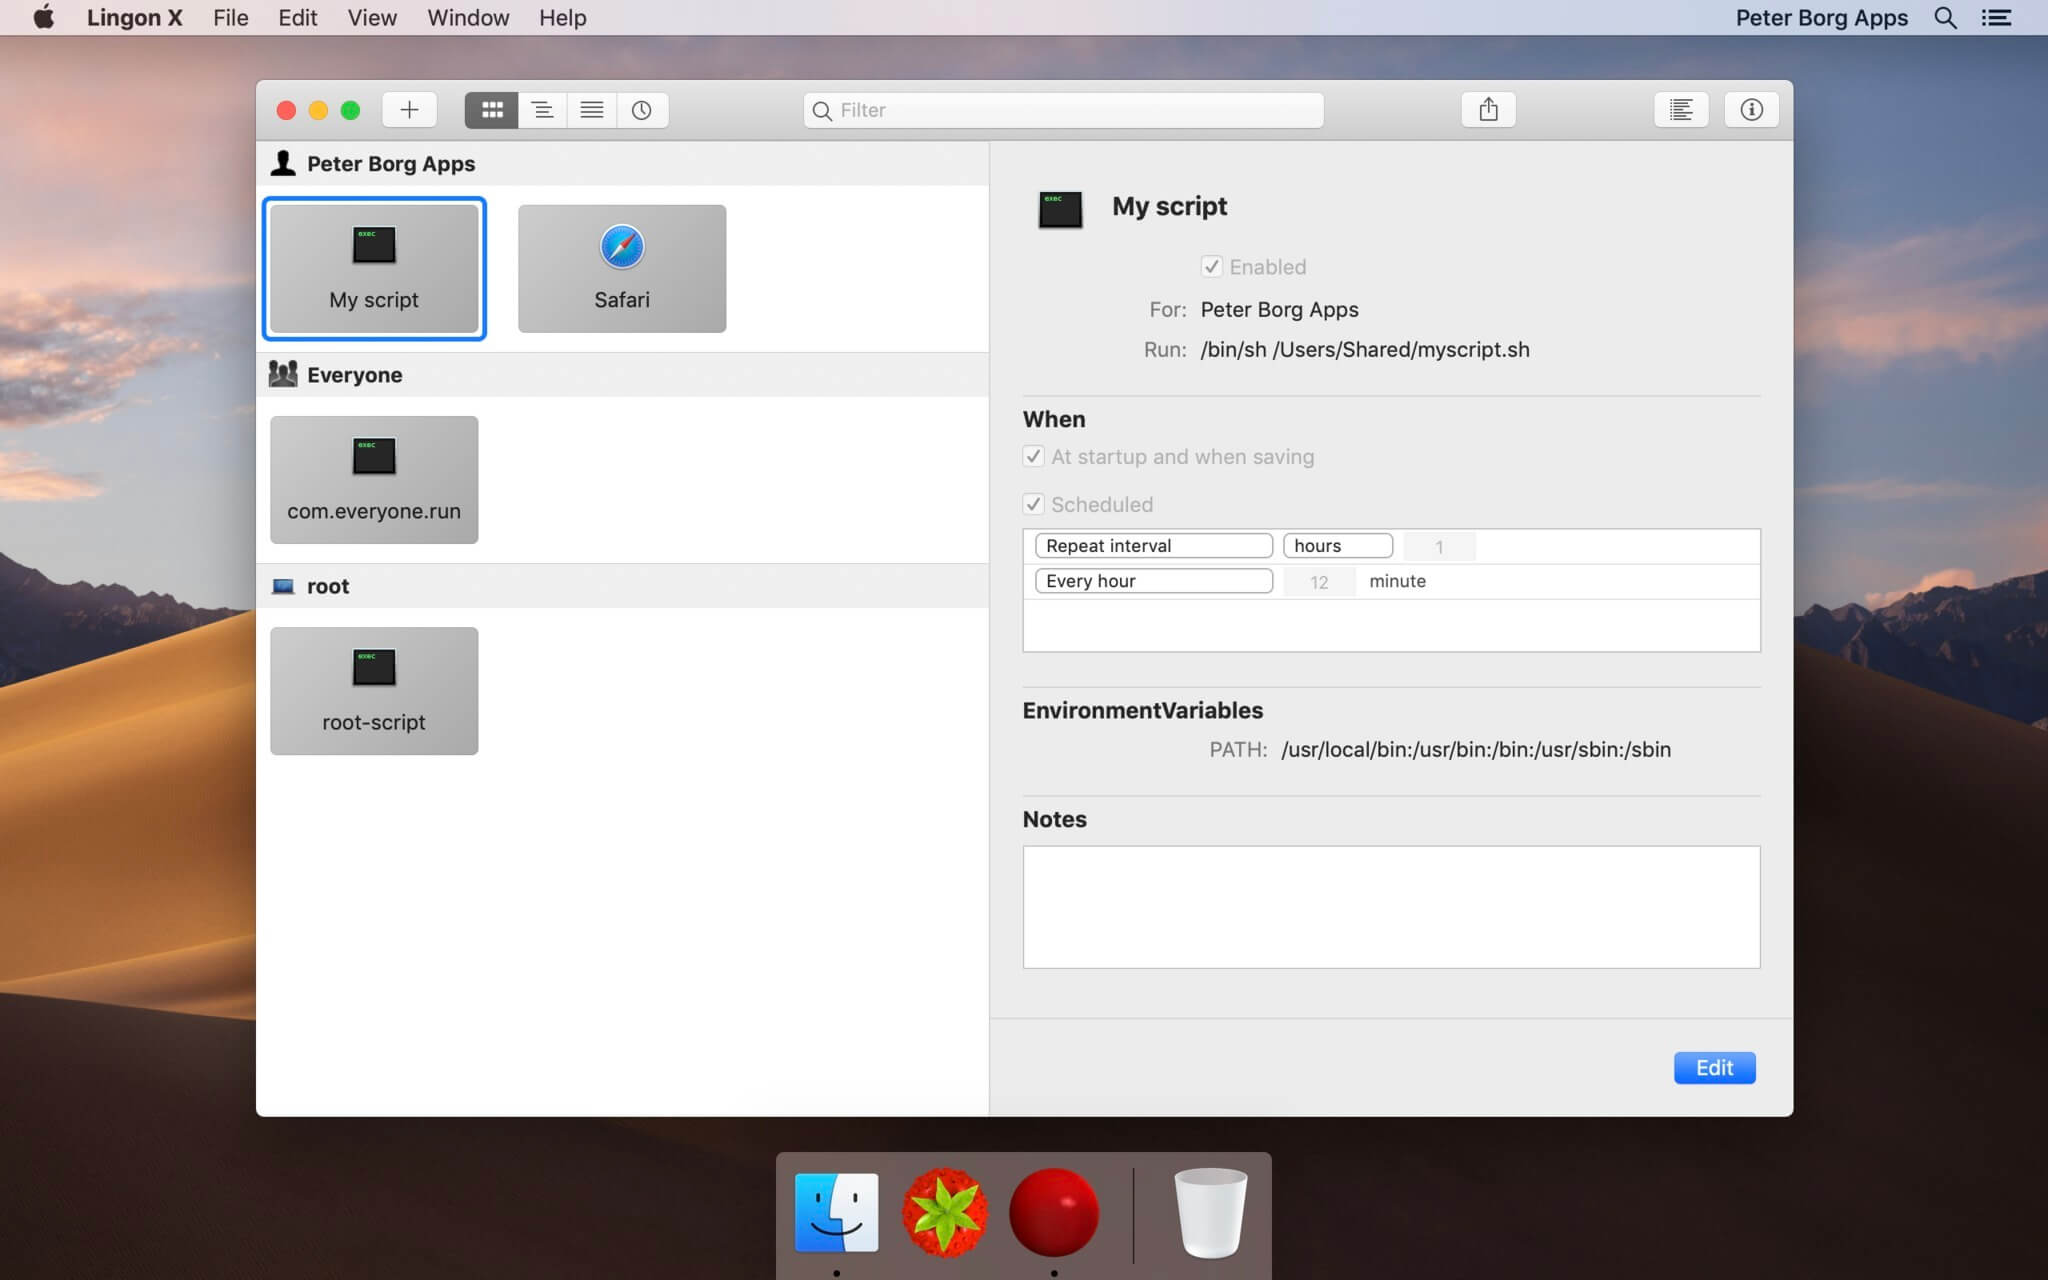
Task: Open the File menu
Action: click(230, 17)
